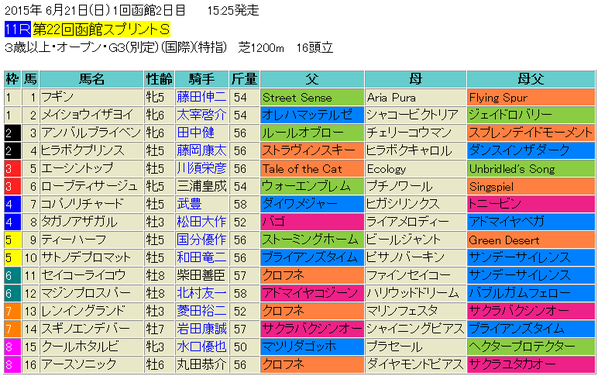598x376 pixels.
Task: Open jockey link 菱田裕二
Action: click(201, 311)
